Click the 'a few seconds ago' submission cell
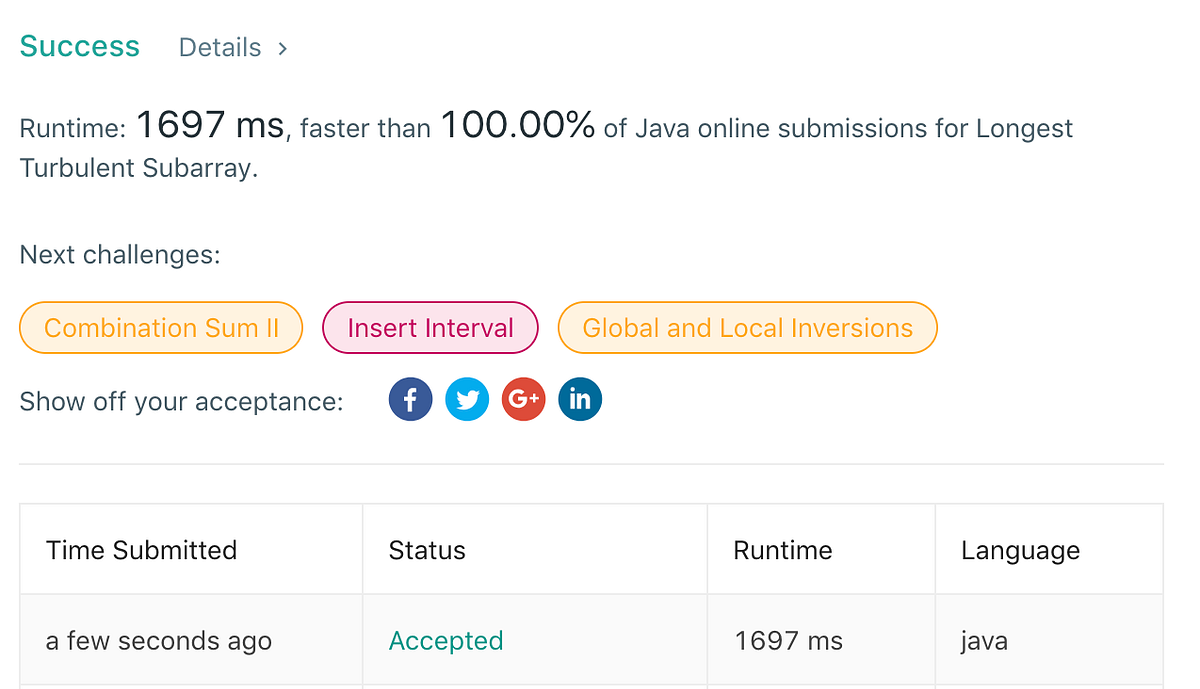1200x689 pixels. [x=159, y=641]
